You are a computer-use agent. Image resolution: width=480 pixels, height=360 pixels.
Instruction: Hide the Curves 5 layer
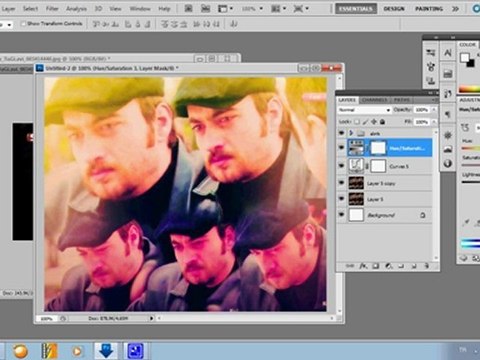click(341, 165)
